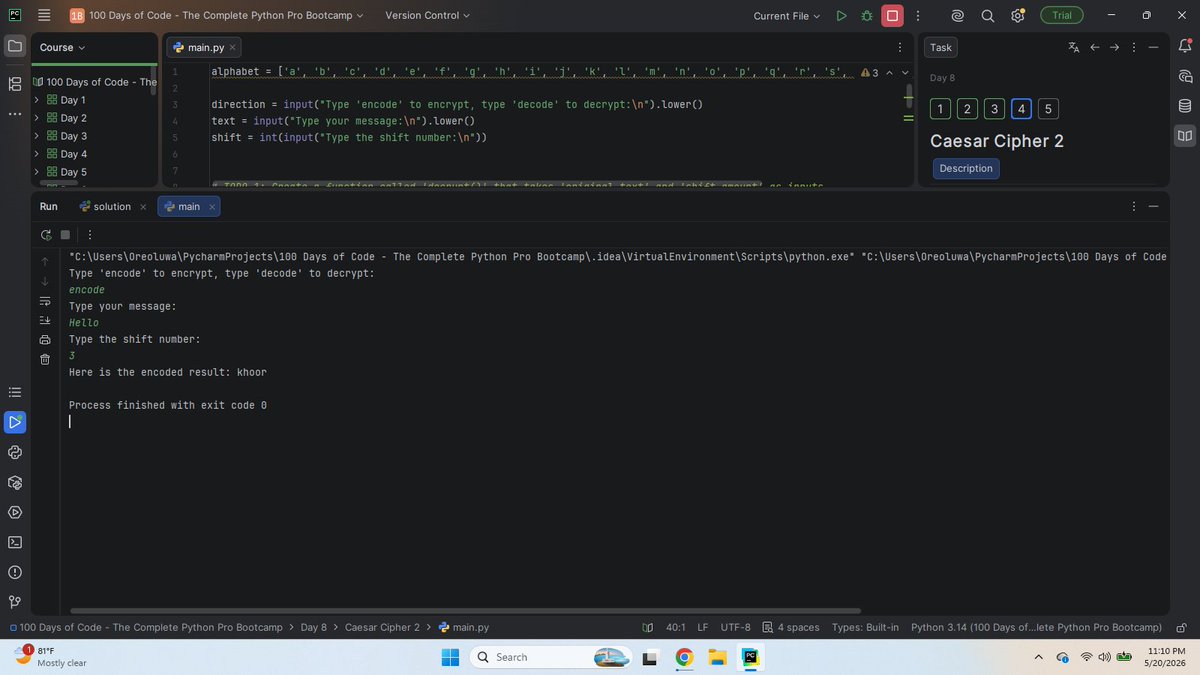
Task: Open the Python Console tool window
Action: tap(15, 452)
